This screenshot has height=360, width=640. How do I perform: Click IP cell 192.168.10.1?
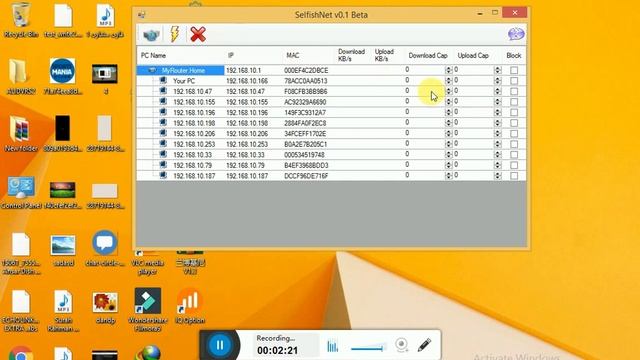(x=243, y=70)
